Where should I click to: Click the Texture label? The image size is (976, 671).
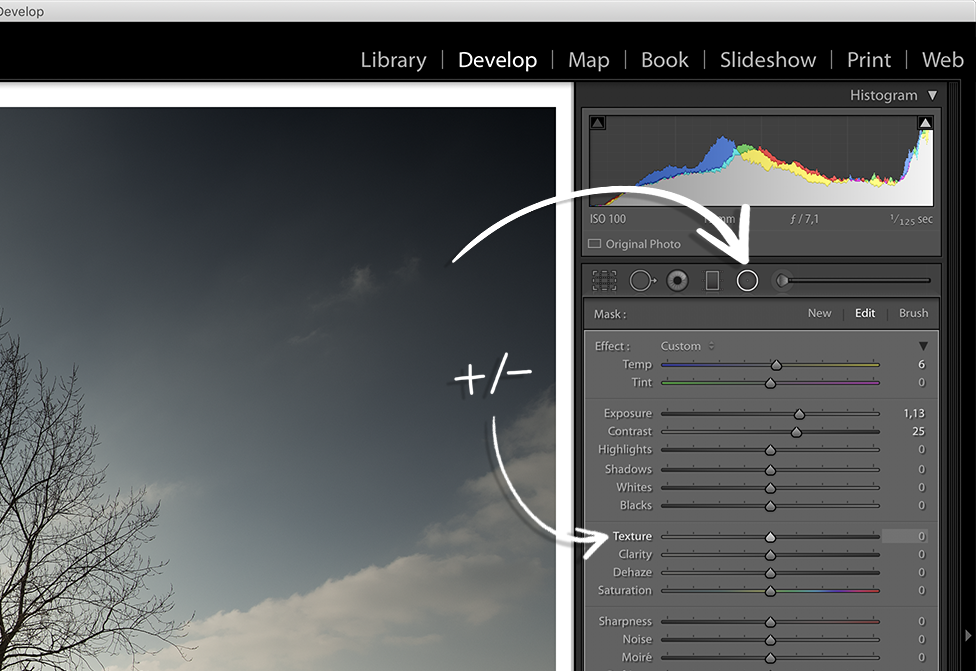coord(632,536)
